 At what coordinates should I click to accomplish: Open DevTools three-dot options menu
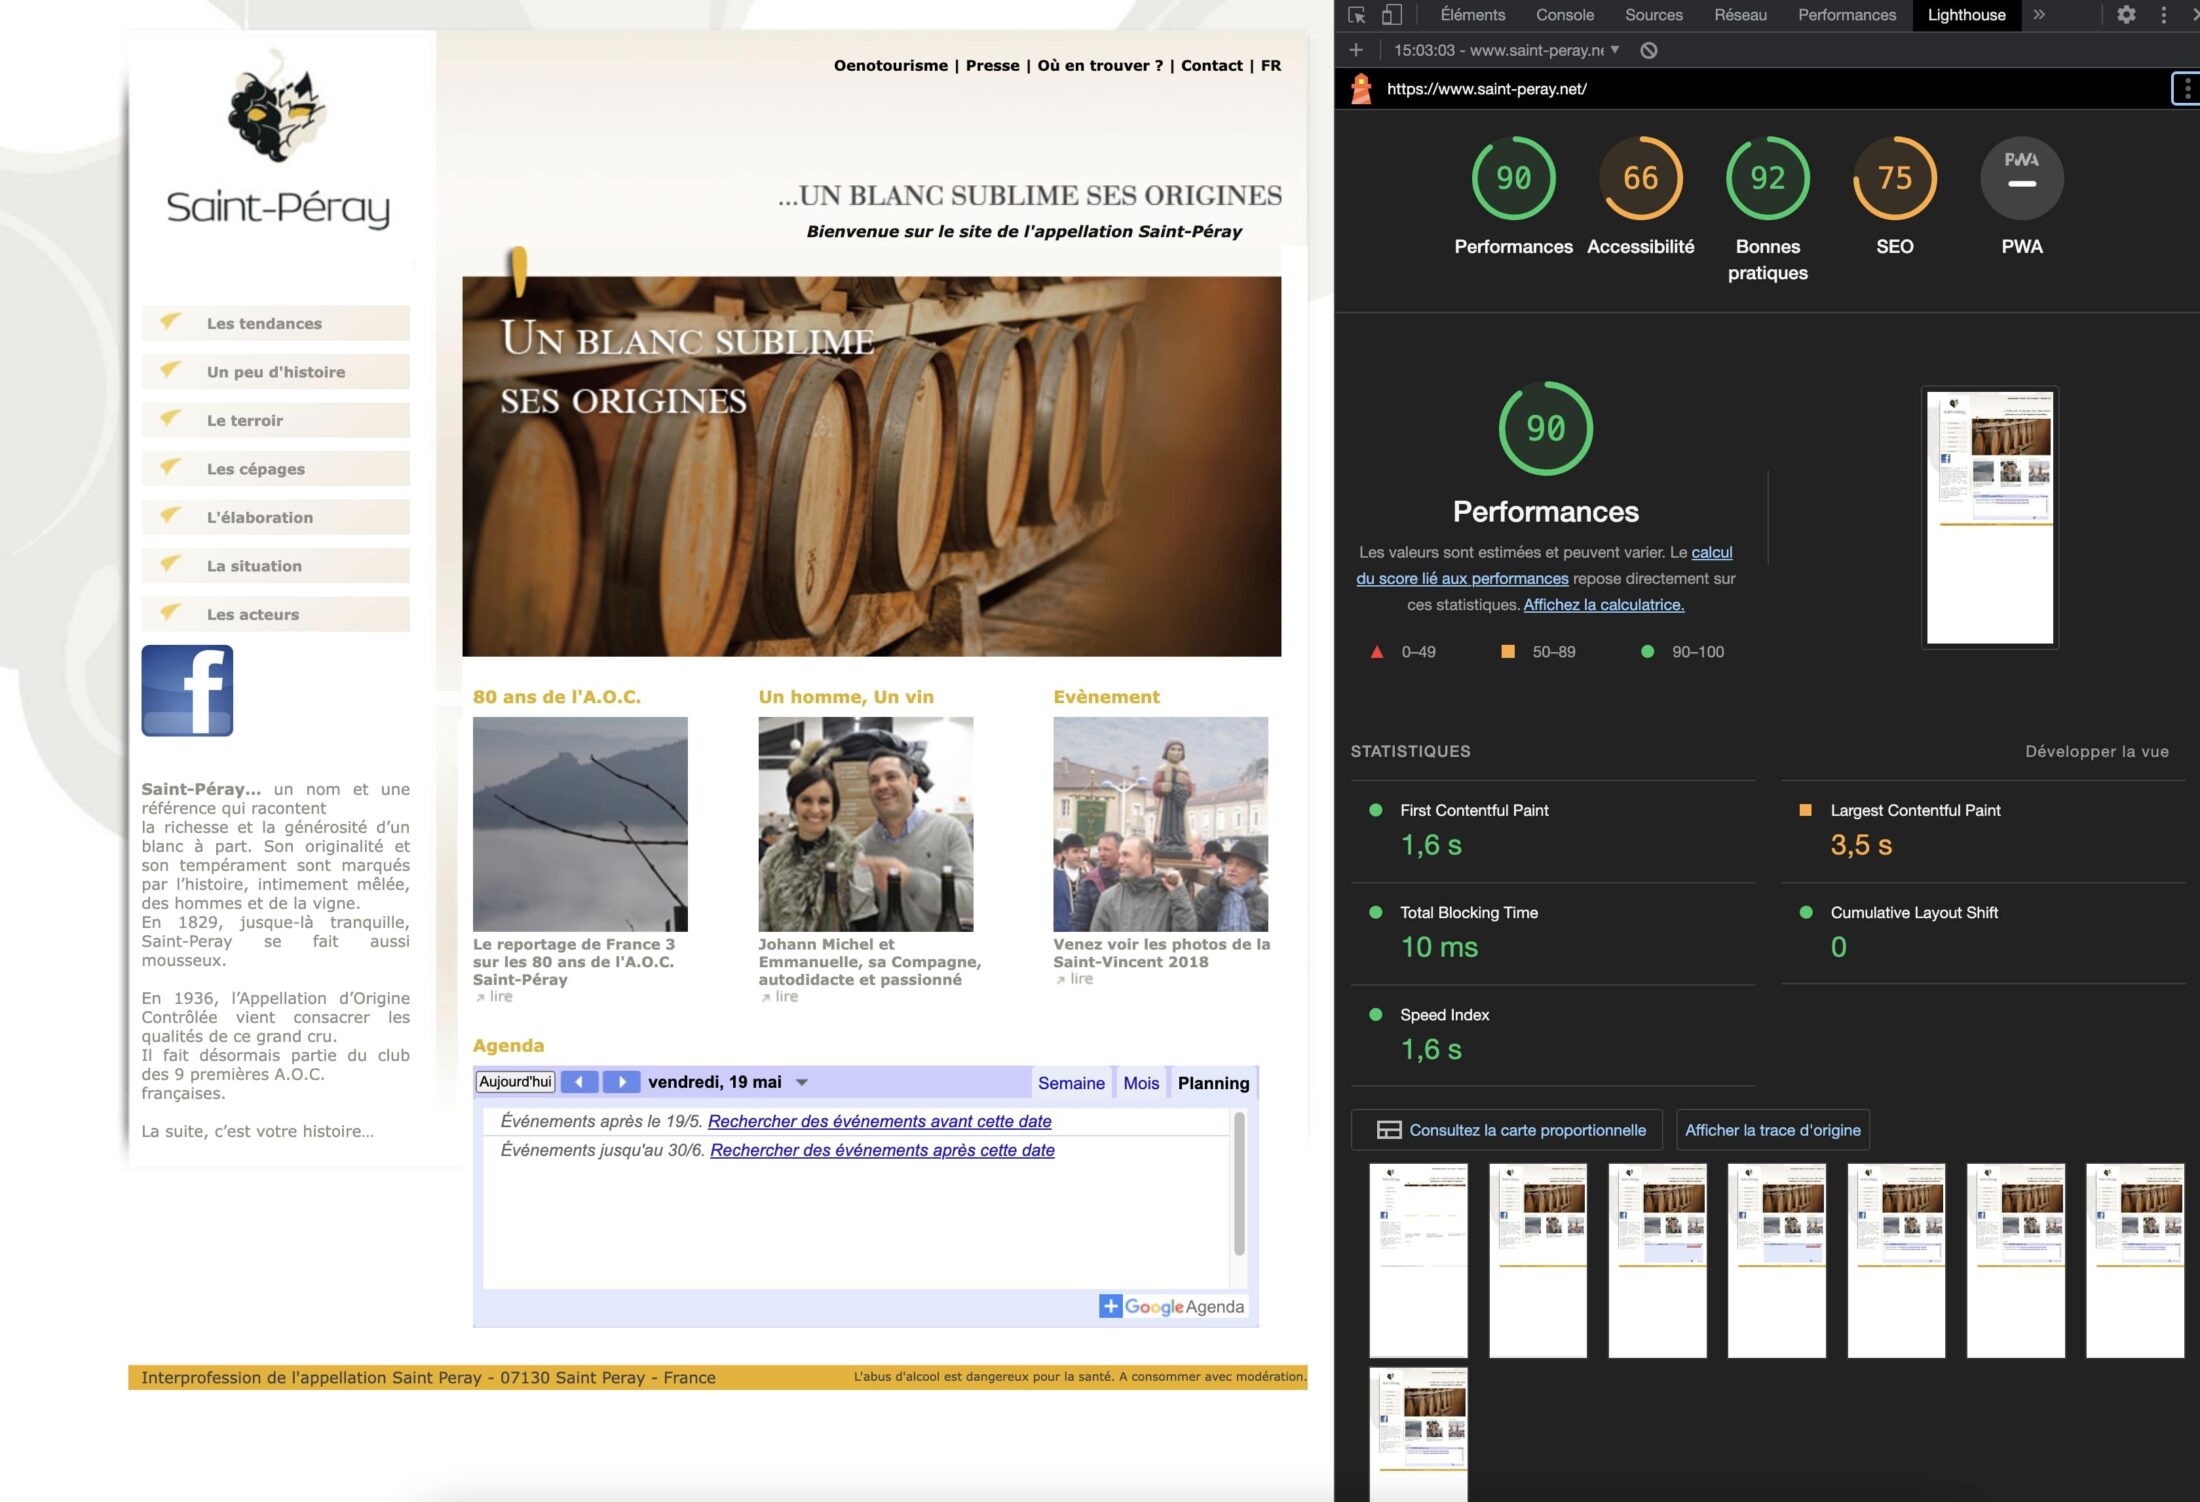point(2163,15)
